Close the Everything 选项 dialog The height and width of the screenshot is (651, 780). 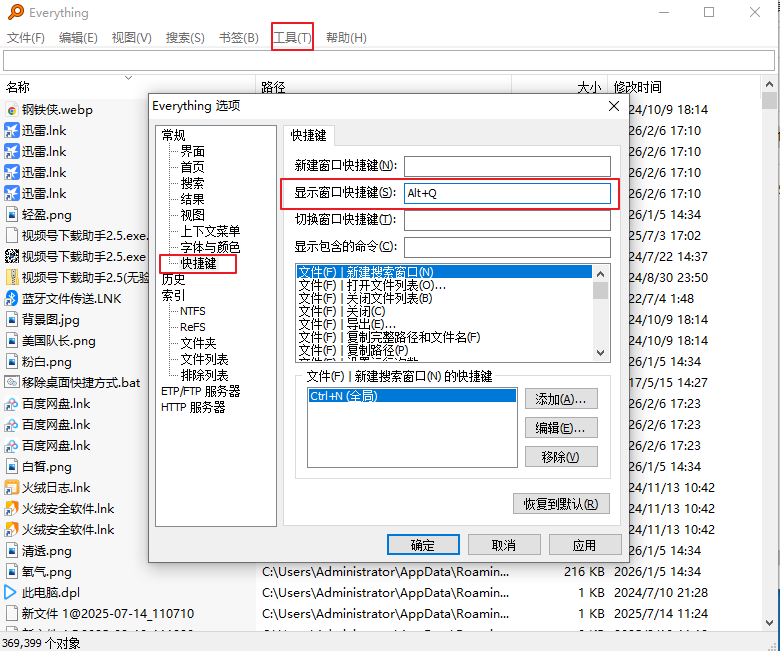(614, 106)
